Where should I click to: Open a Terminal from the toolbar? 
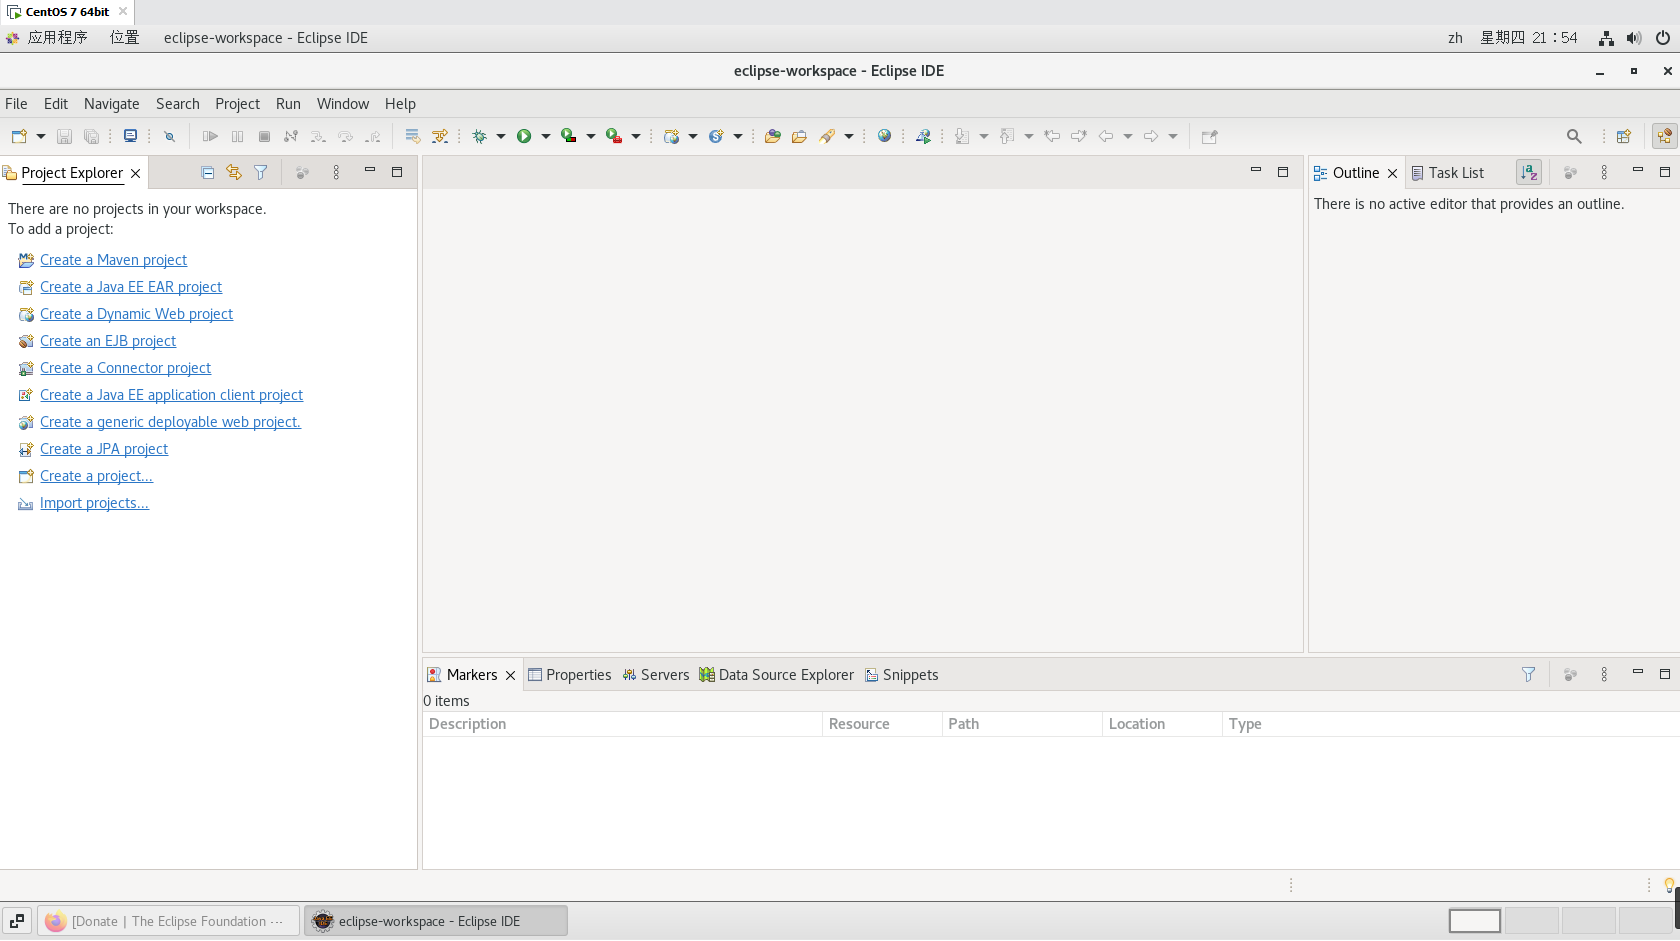point(130,136)
